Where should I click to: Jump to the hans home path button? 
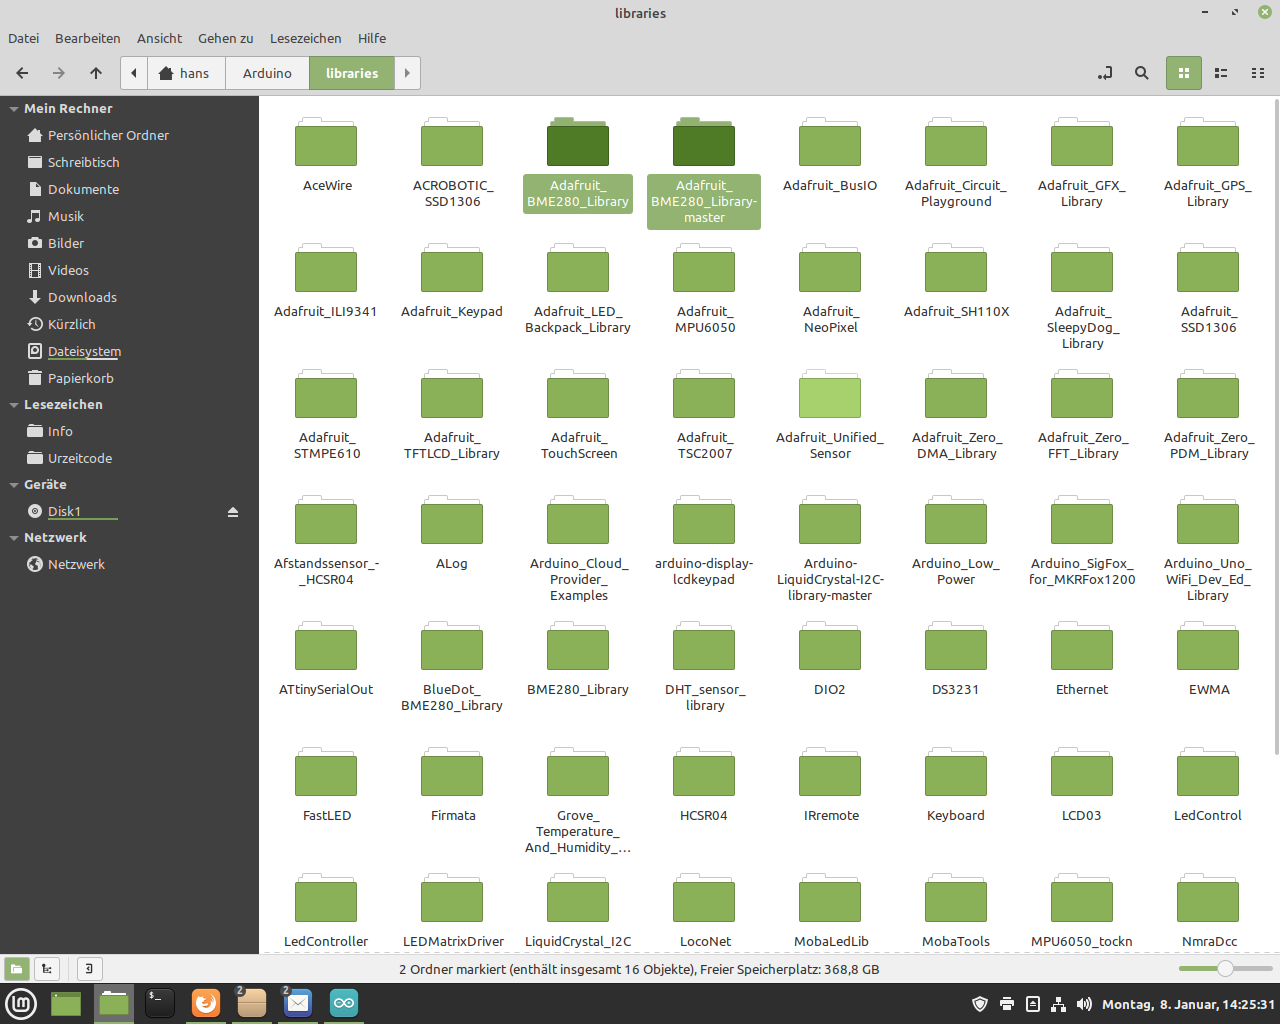[x=186, y=73]
